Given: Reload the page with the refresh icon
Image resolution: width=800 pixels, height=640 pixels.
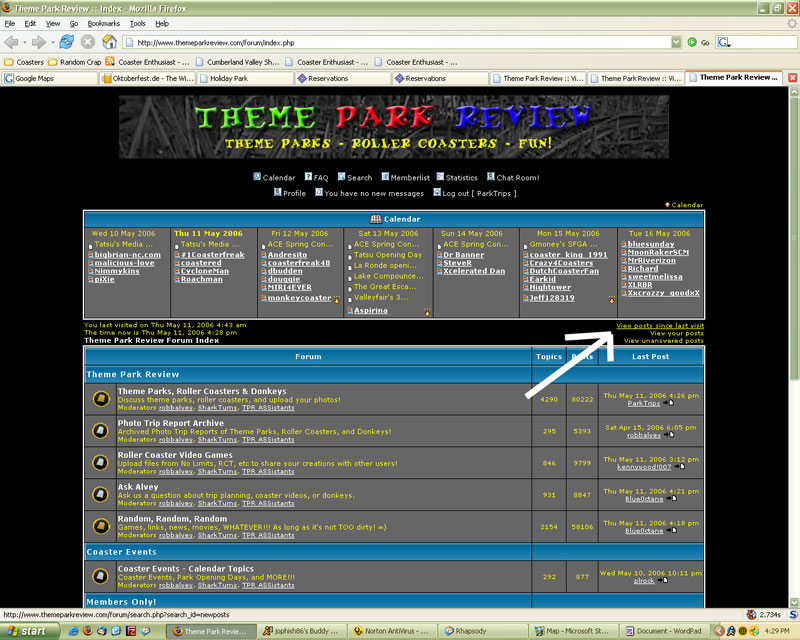Looking at the screenshot, I should 66,42.
